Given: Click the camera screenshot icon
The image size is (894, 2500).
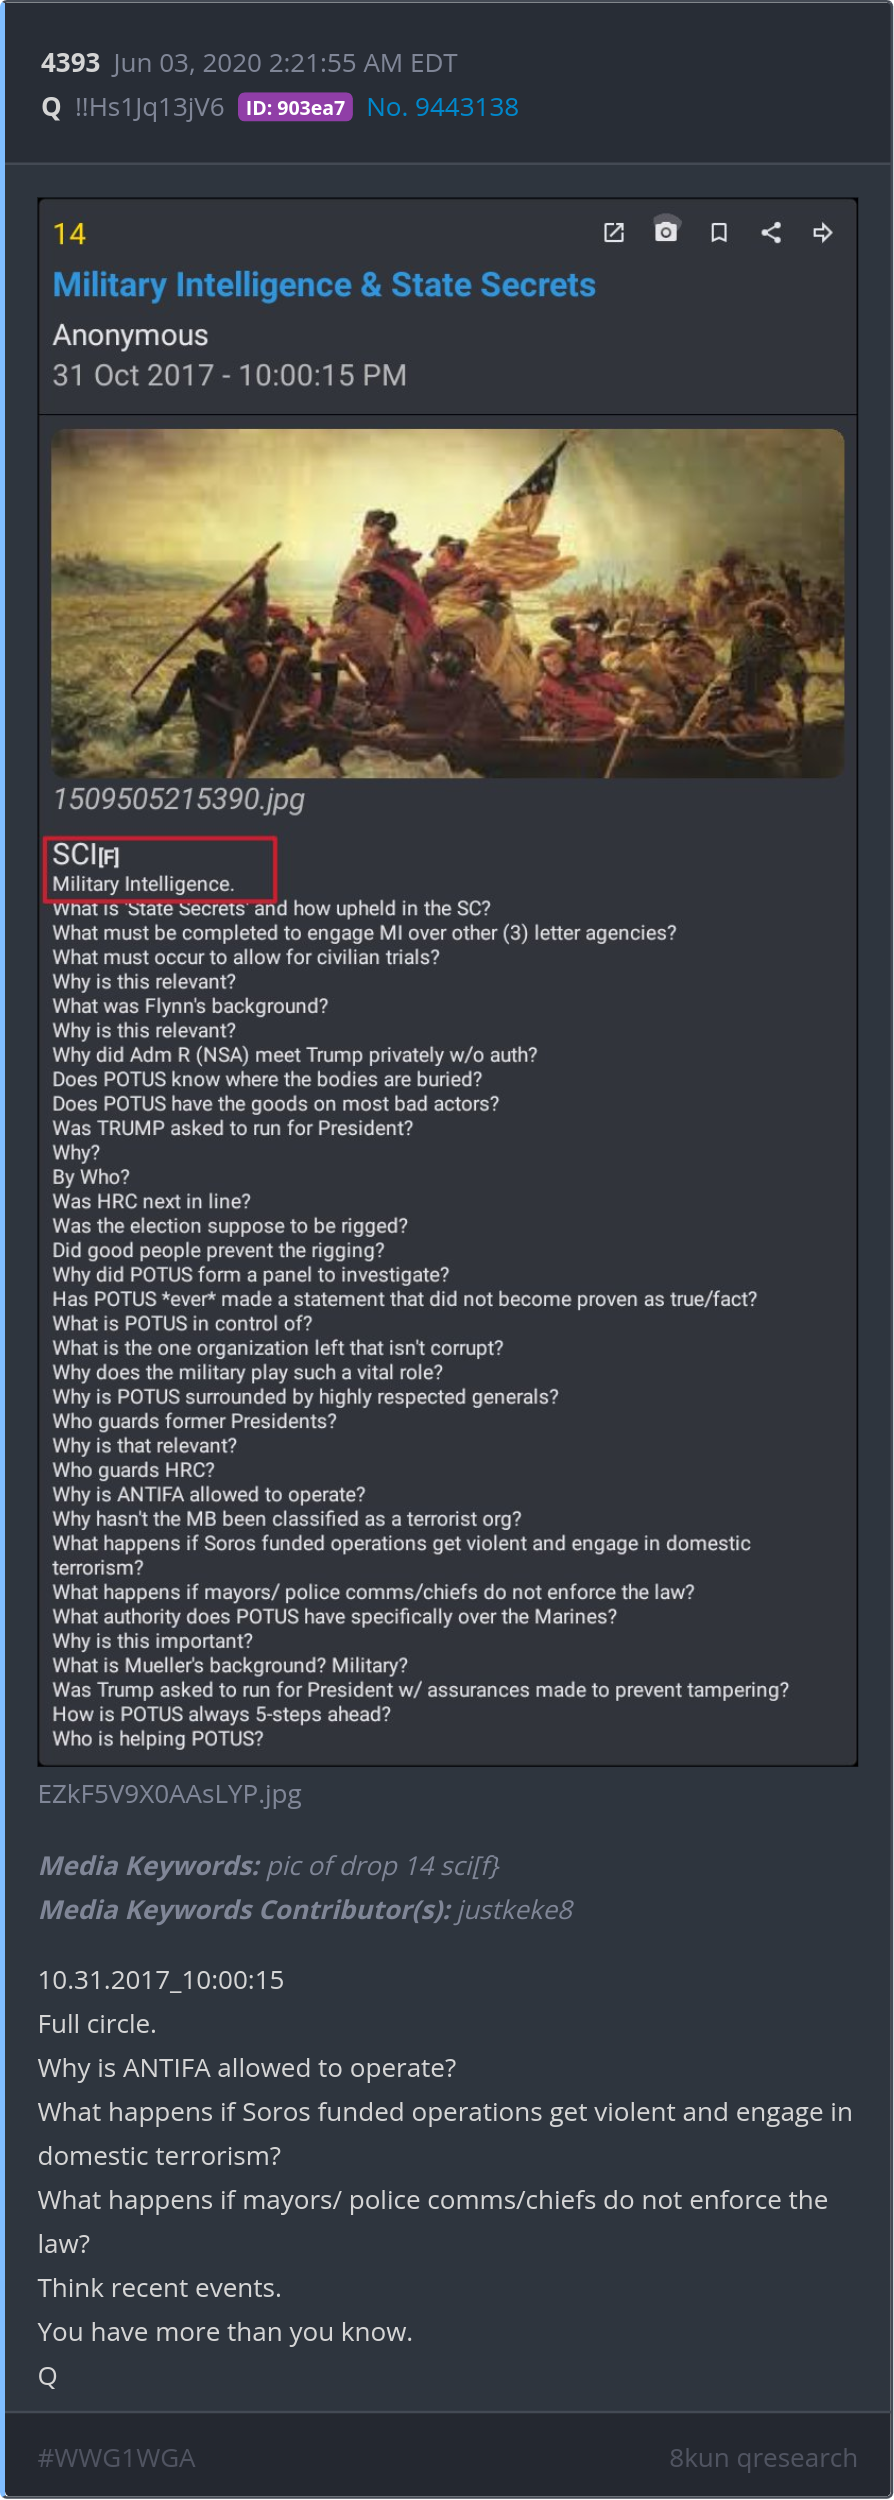Looking at the screenshot, I should 666,230.
